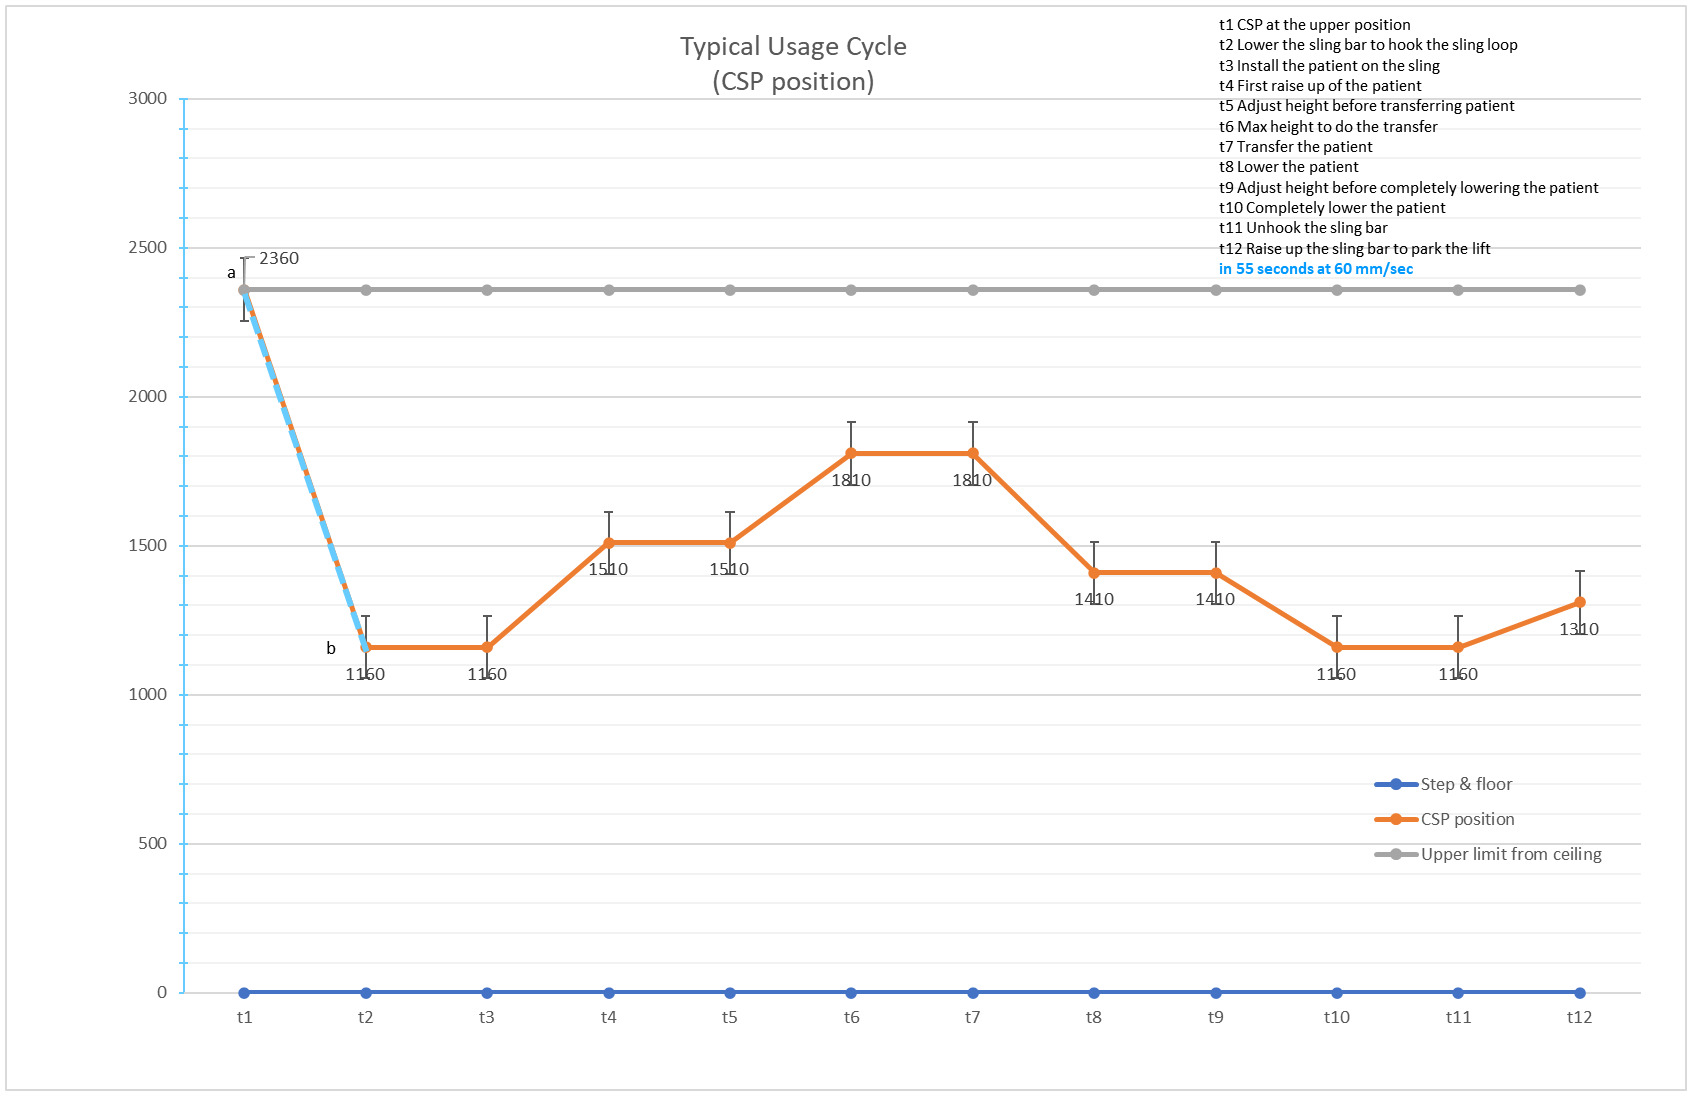The height and width of the screenshot is (1097, 1693).
Task: Select Upper limit from ceiling legend entry
Action: 1488,854
